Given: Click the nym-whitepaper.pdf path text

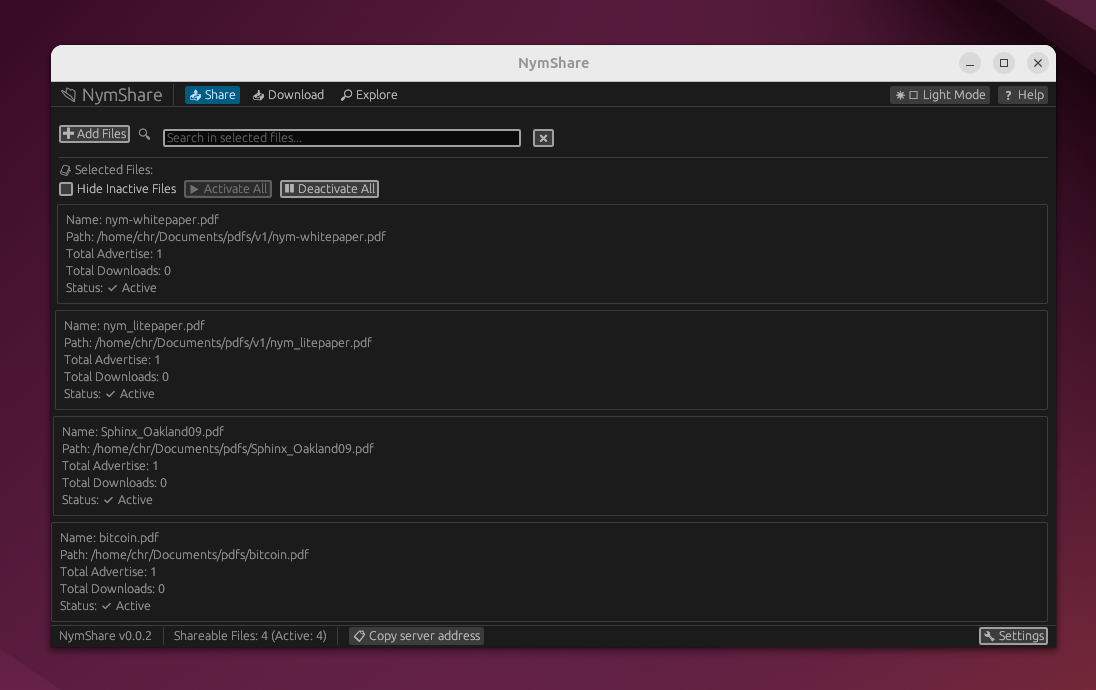Looking at the screenshot, I should 226,236.
